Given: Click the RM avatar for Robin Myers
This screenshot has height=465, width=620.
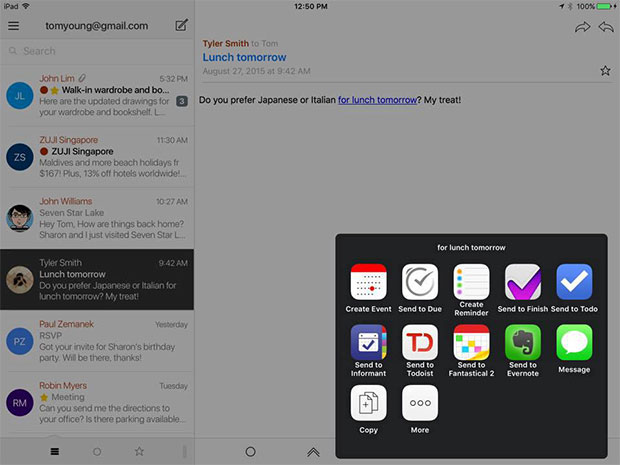Looking at the screenshot, I should pyautogui.click(x=19, y=403).
